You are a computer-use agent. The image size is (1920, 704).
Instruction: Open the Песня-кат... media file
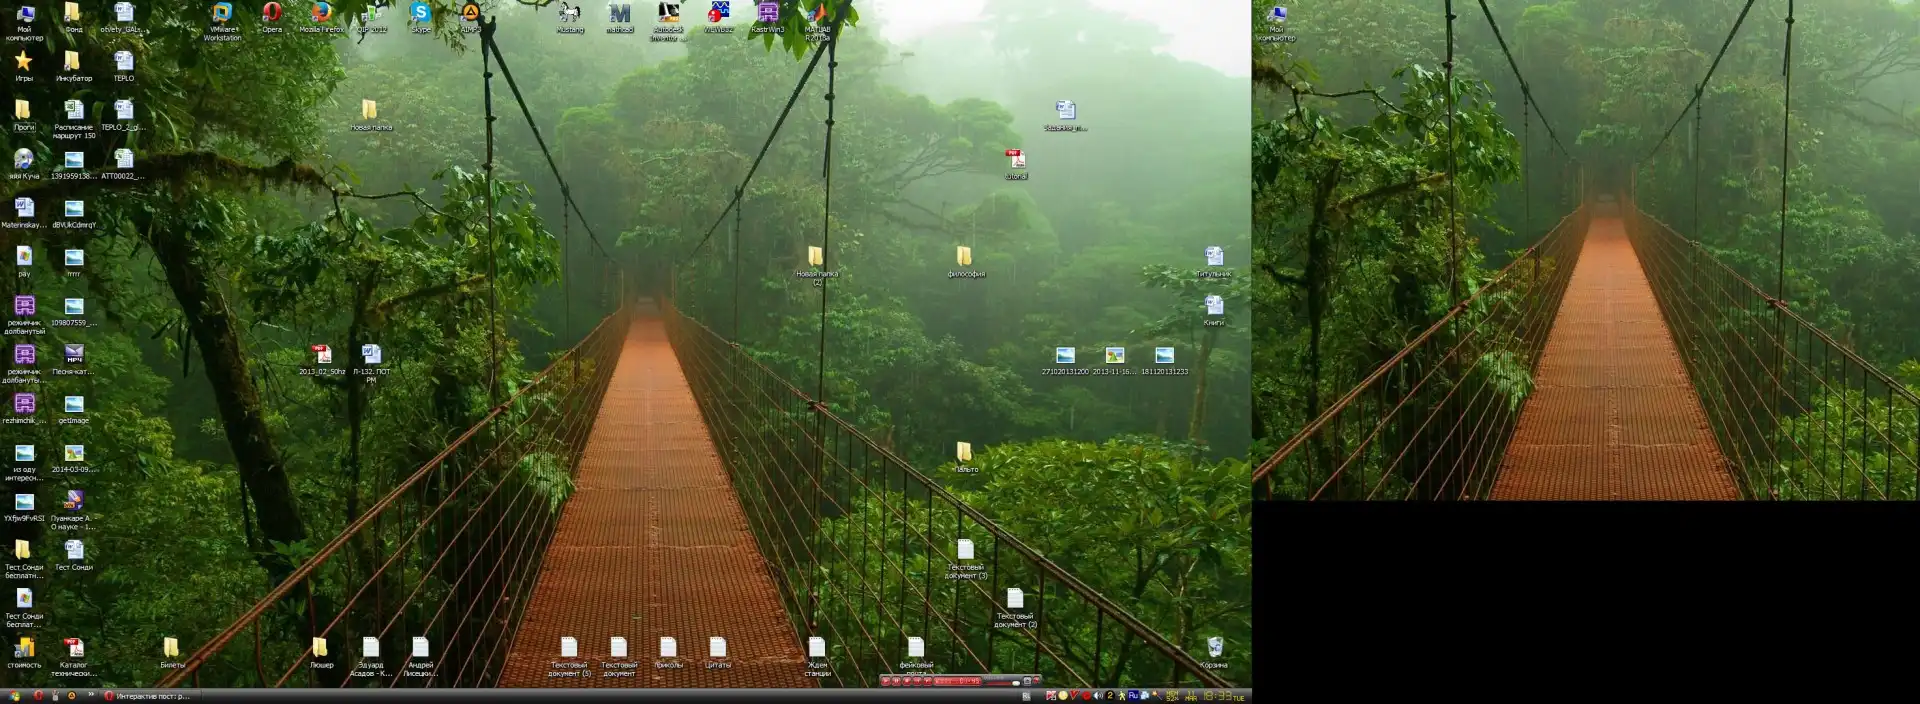click(x=73, y=360)
